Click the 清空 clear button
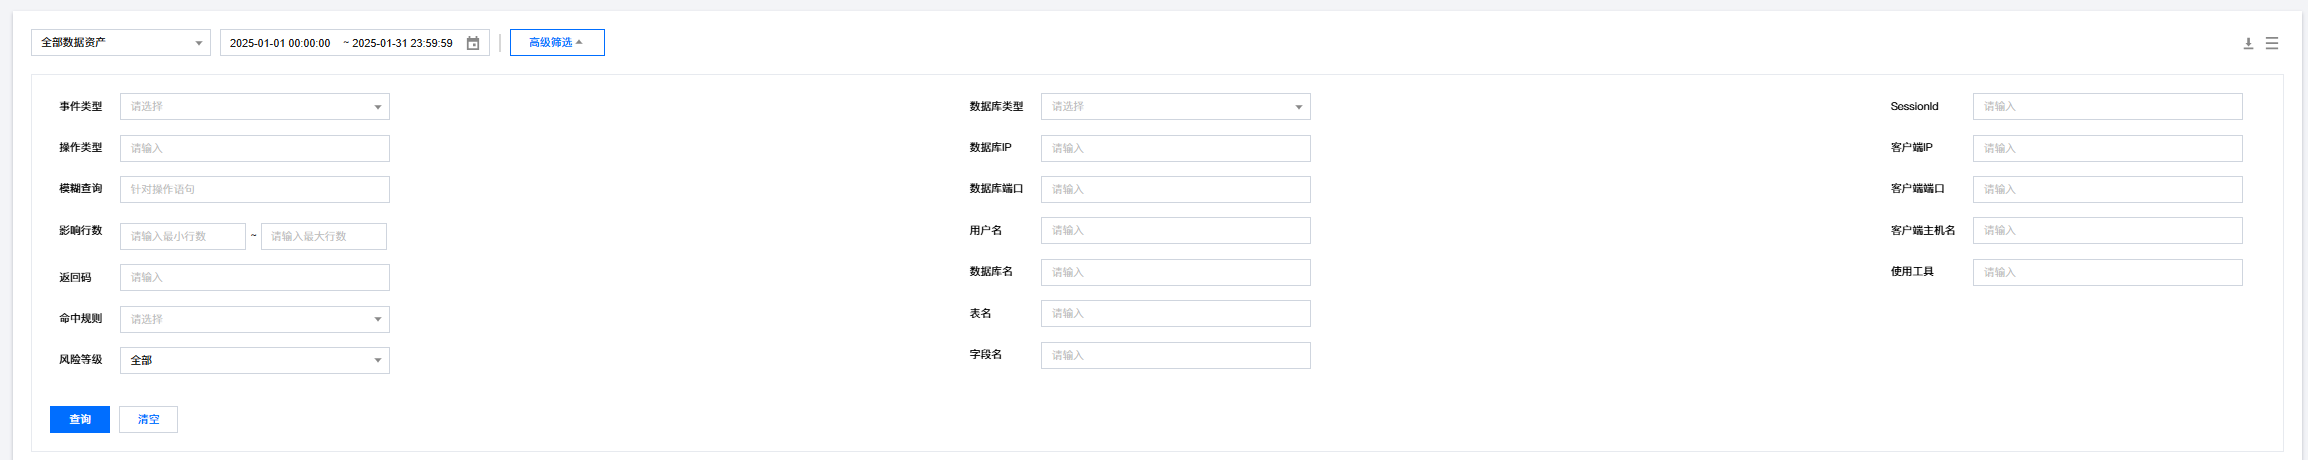Viewport: 2308px width, 460px height. point(148,420)
